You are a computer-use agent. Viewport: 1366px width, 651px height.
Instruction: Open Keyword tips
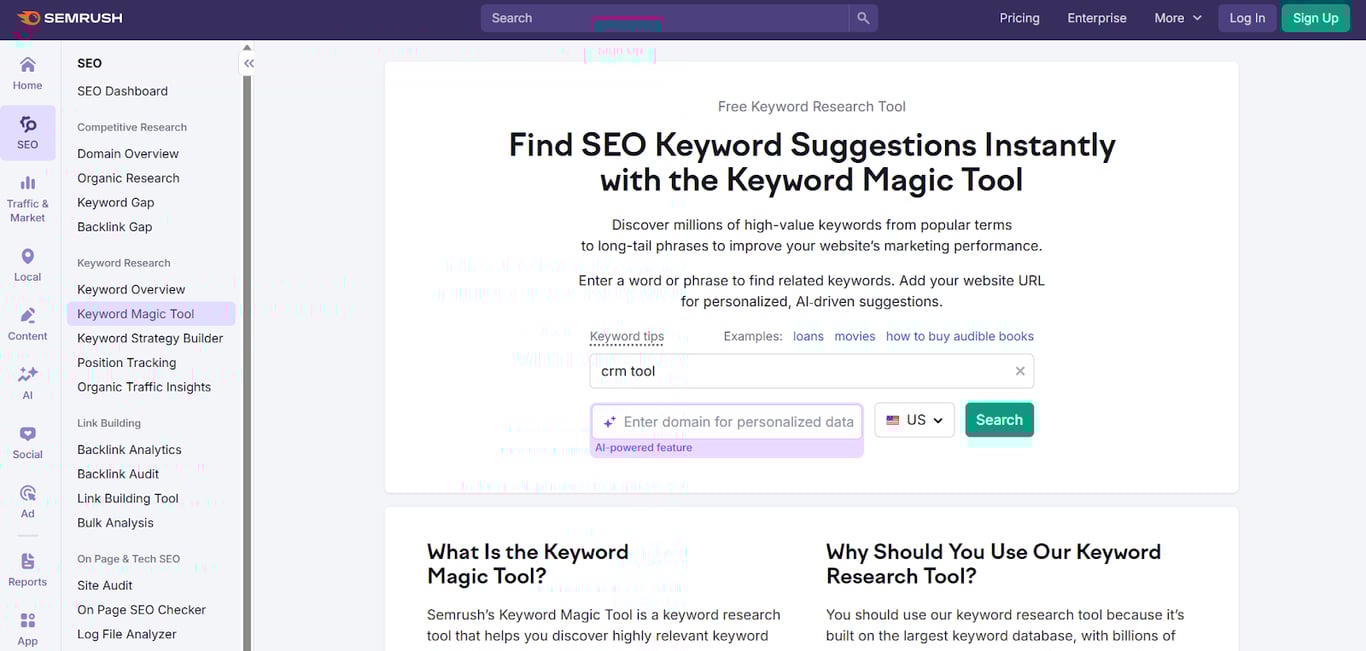[x=627, y=336]
